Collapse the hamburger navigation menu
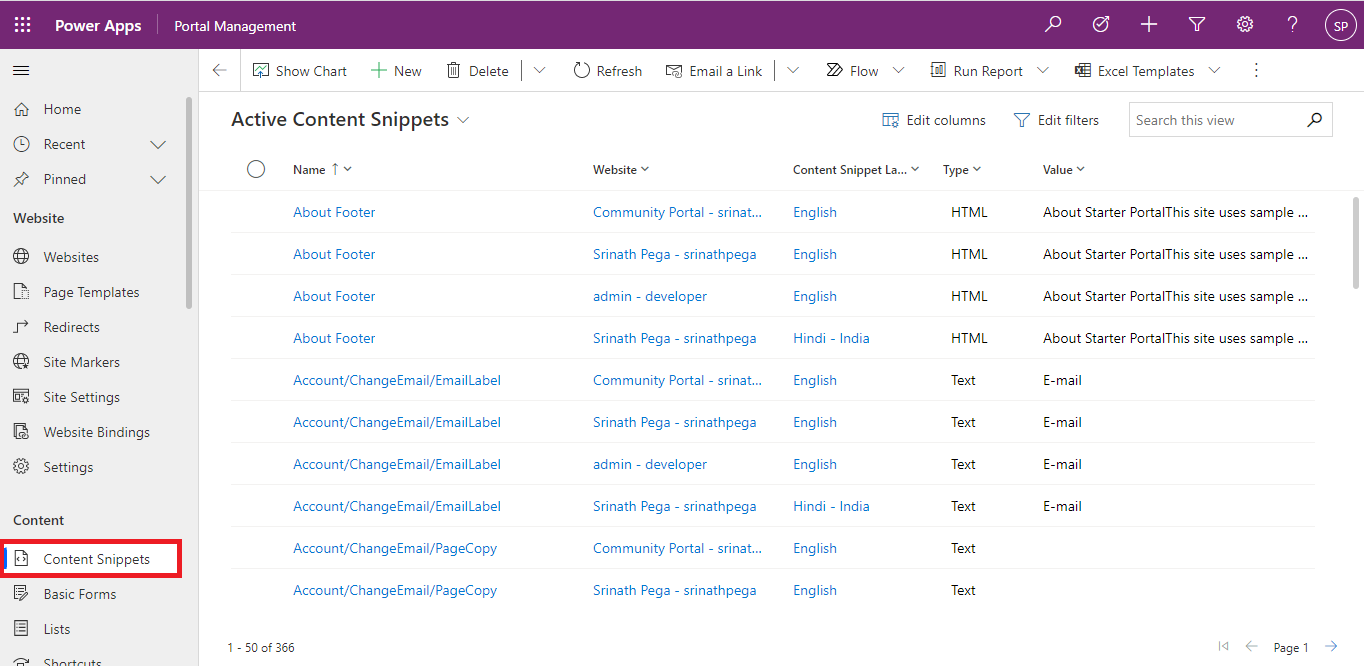The height and width of the screenshot is (666, 1364). [21, 71]
